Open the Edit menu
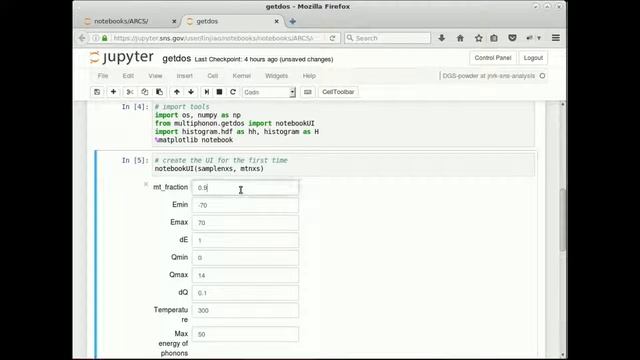 click(128, 76)
